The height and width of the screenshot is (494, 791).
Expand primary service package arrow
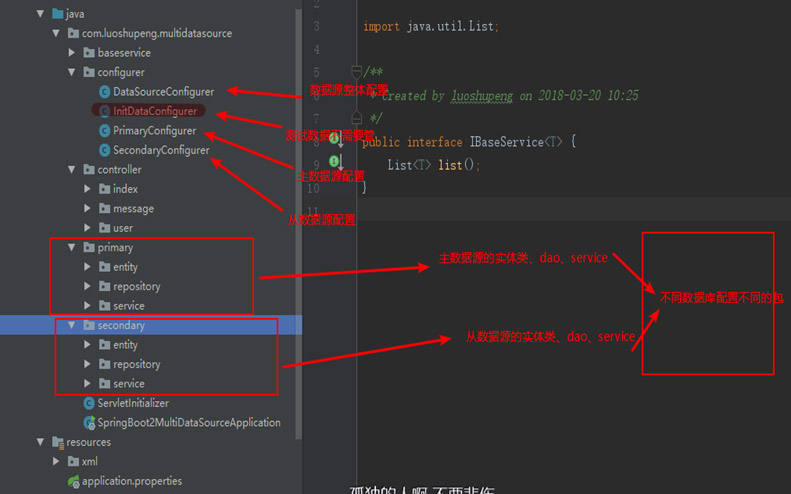click(87, 305)
